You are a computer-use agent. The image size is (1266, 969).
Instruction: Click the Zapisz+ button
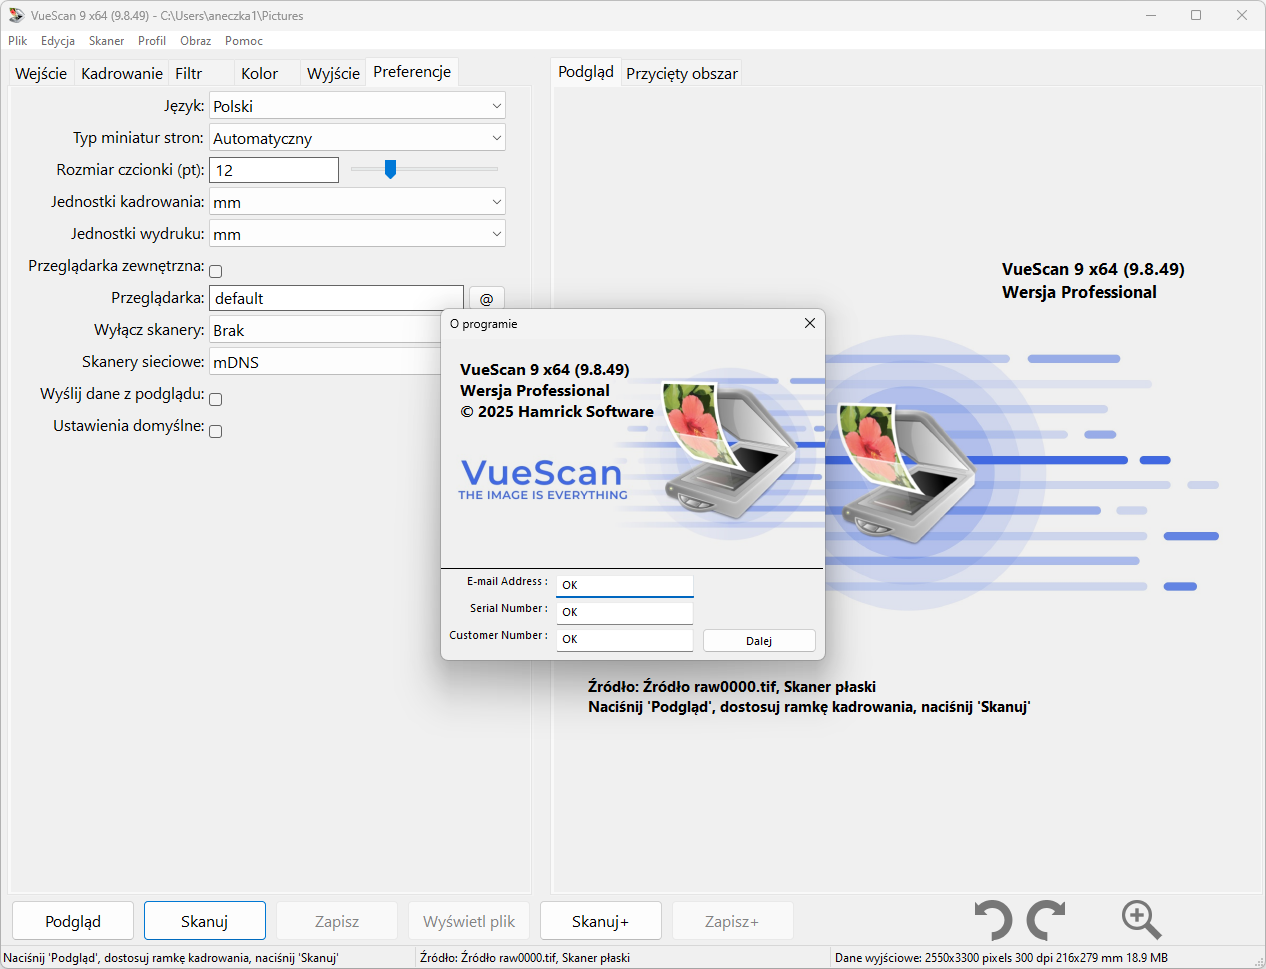(733, 921)
